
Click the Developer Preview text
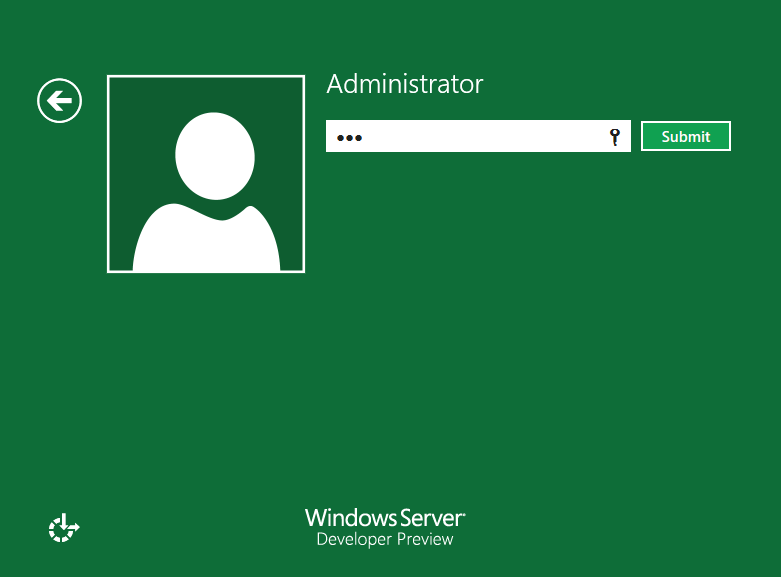[385, 540]
